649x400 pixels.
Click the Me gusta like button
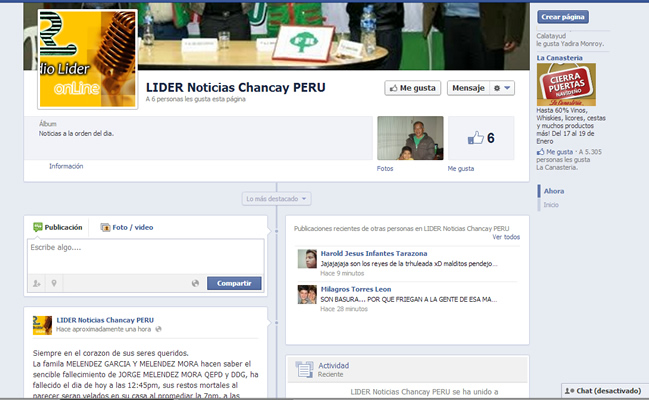coord(413,88)
